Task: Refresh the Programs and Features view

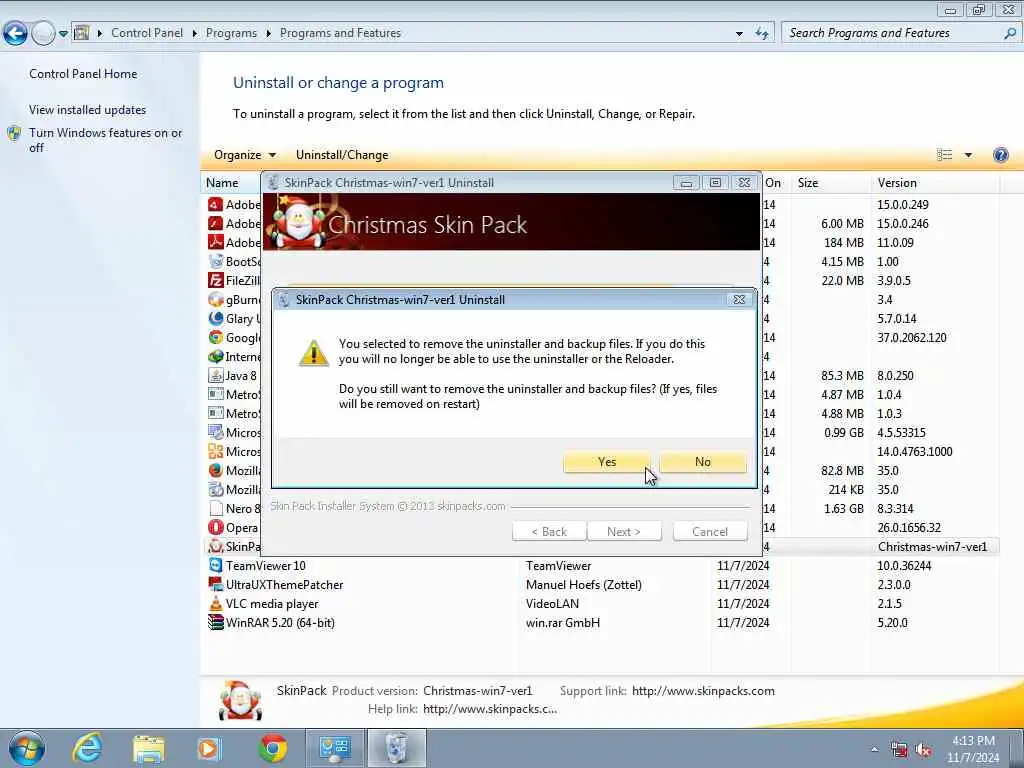Action: tap(761, 33)
